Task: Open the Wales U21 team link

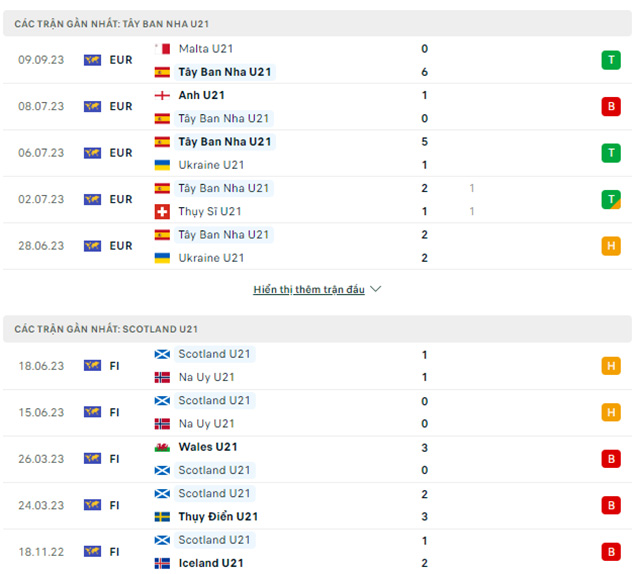Action: [208, 447]
